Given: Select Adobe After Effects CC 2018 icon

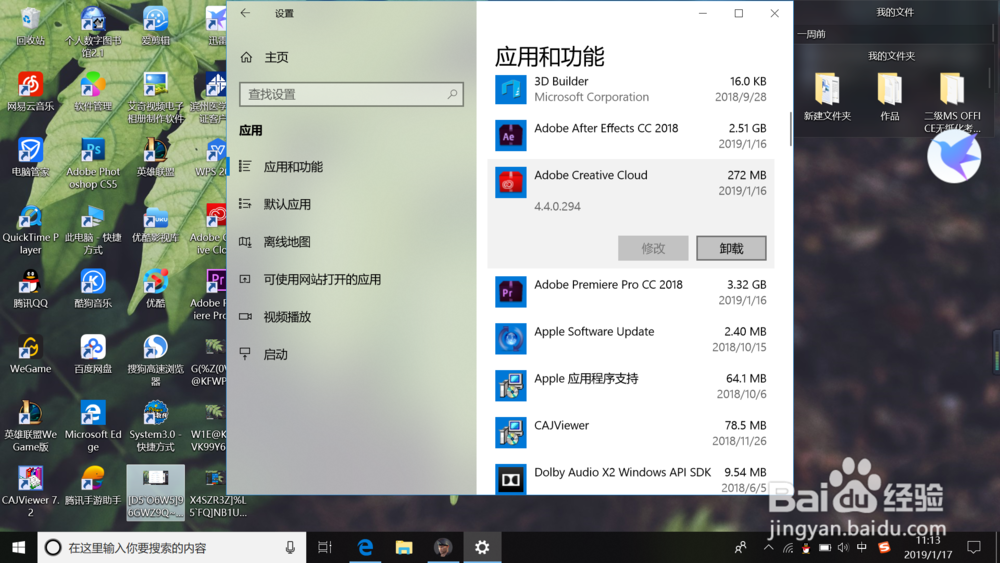Looking at the screenshot, I should [511, 136].
